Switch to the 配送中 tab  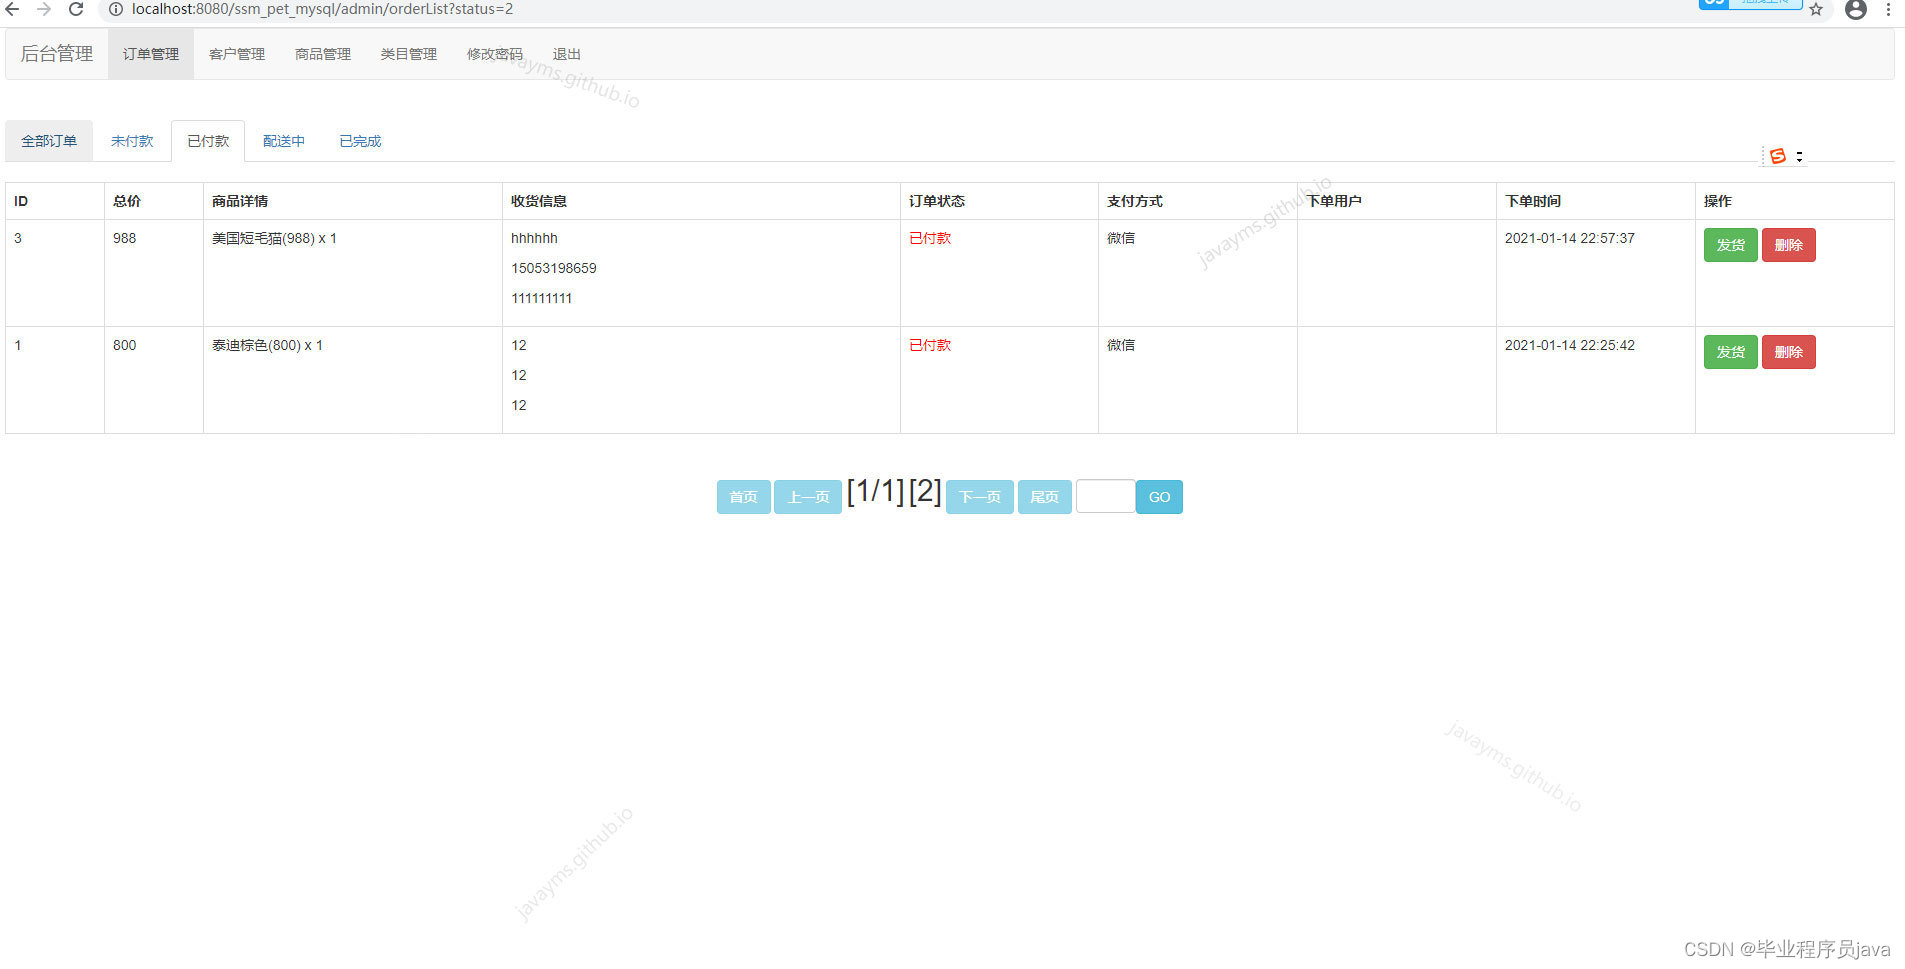(284, 141)
